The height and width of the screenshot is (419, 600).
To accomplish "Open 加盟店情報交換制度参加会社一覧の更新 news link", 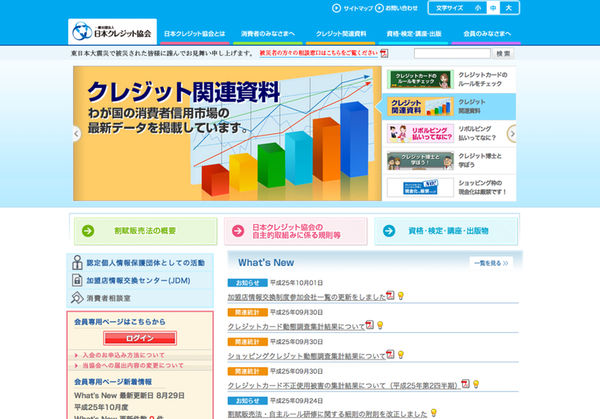I will pyautogui.click(x=307, y=297).
